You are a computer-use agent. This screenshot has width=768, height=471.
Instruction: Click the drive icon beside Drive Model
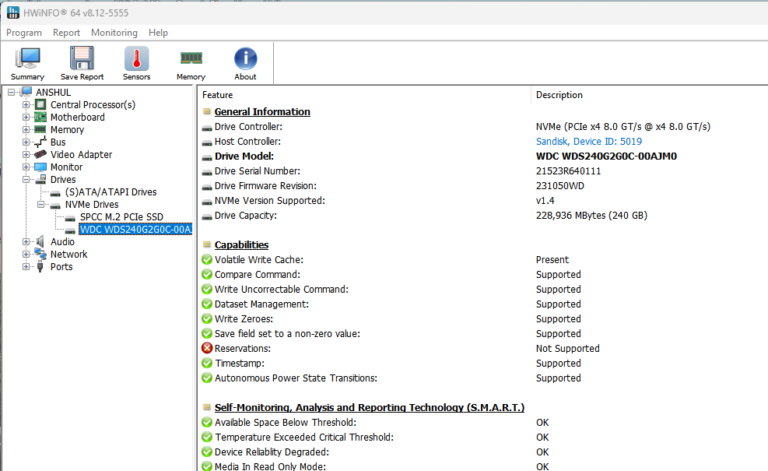pos(207,157)
